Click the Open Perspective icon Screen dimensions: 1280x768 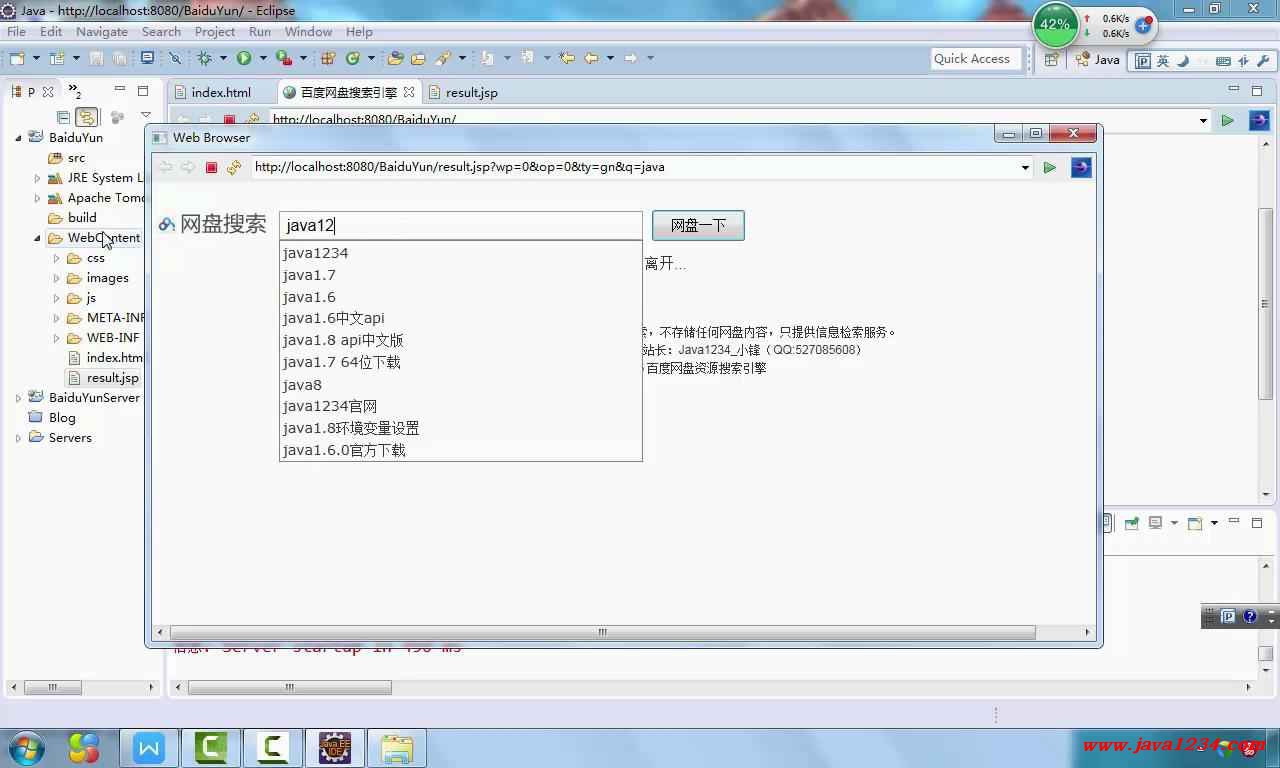pos(1051,60)
